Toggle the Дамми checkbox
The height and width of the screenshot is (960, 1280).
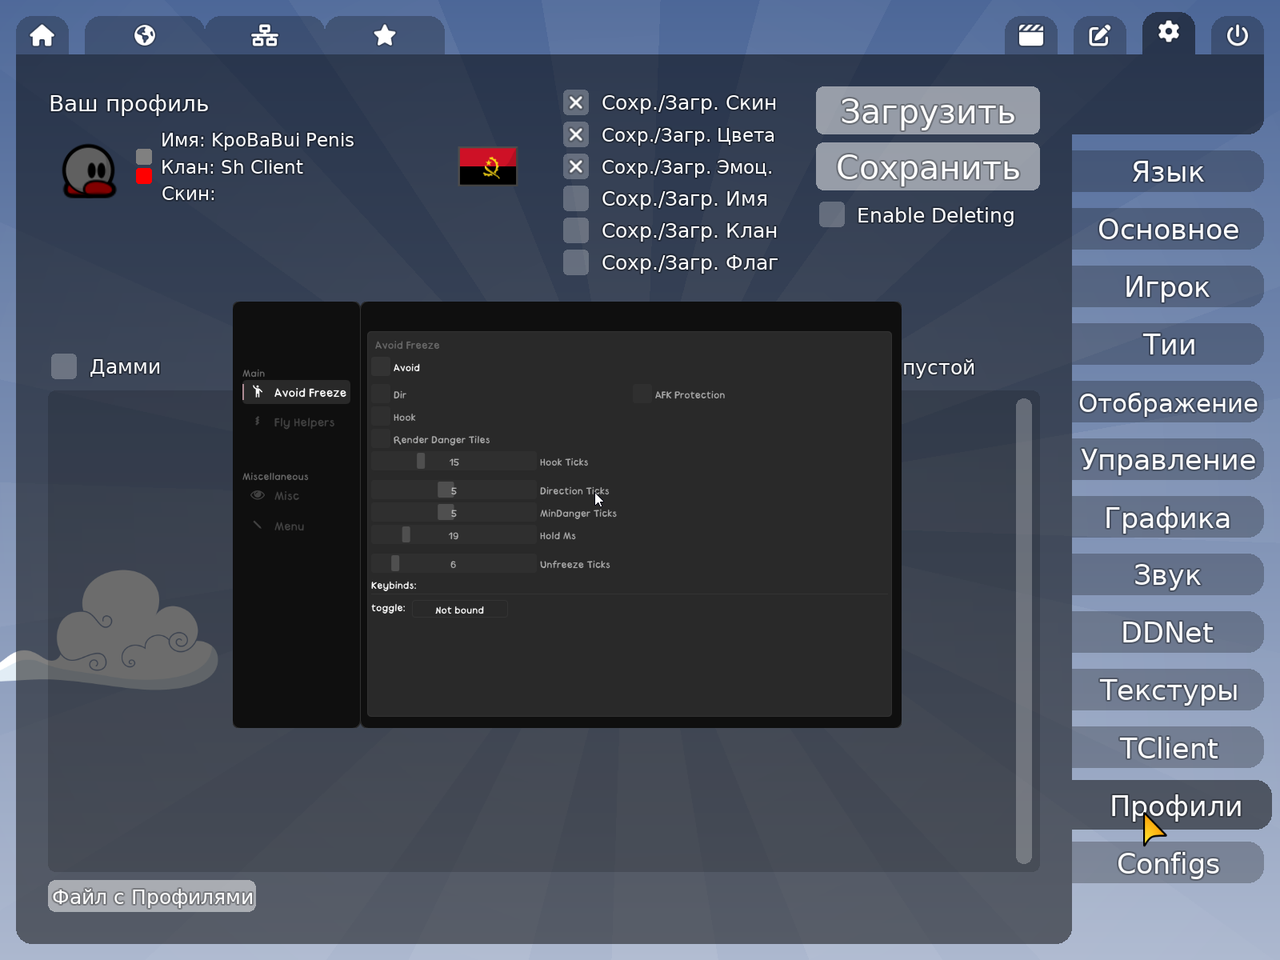click(64, 366)
